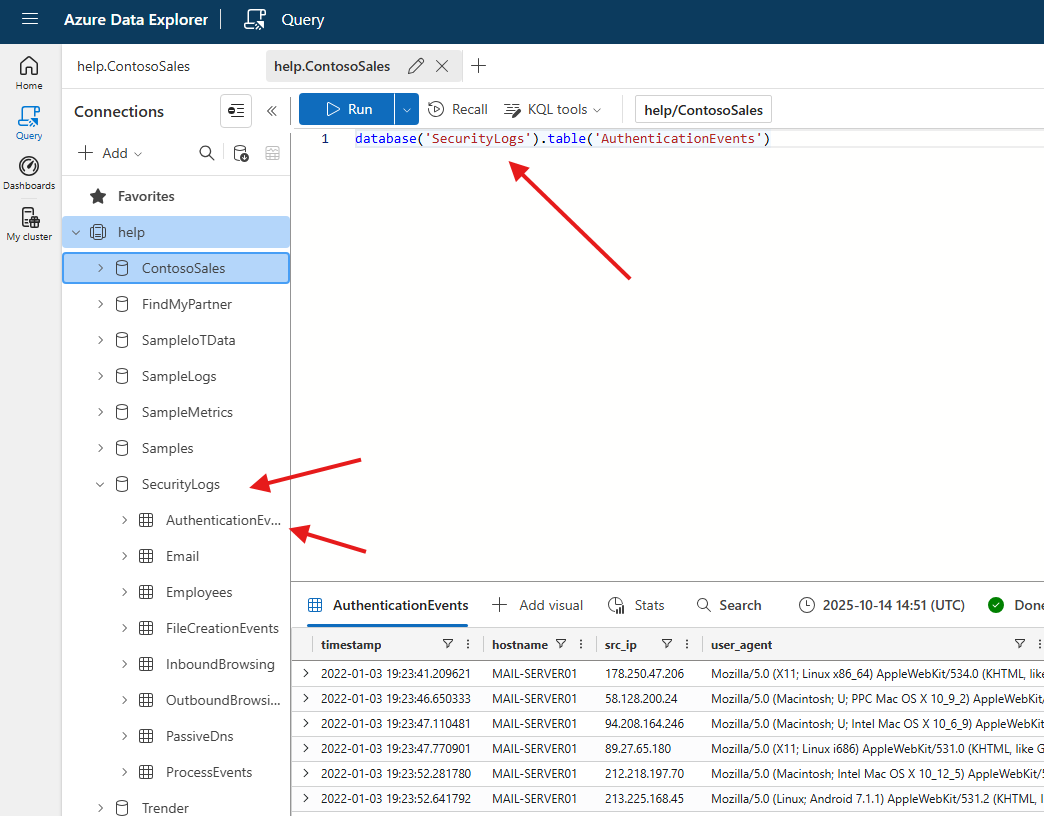Open My cluster page
1044x816 pixels.
click(x=29, y=224)
